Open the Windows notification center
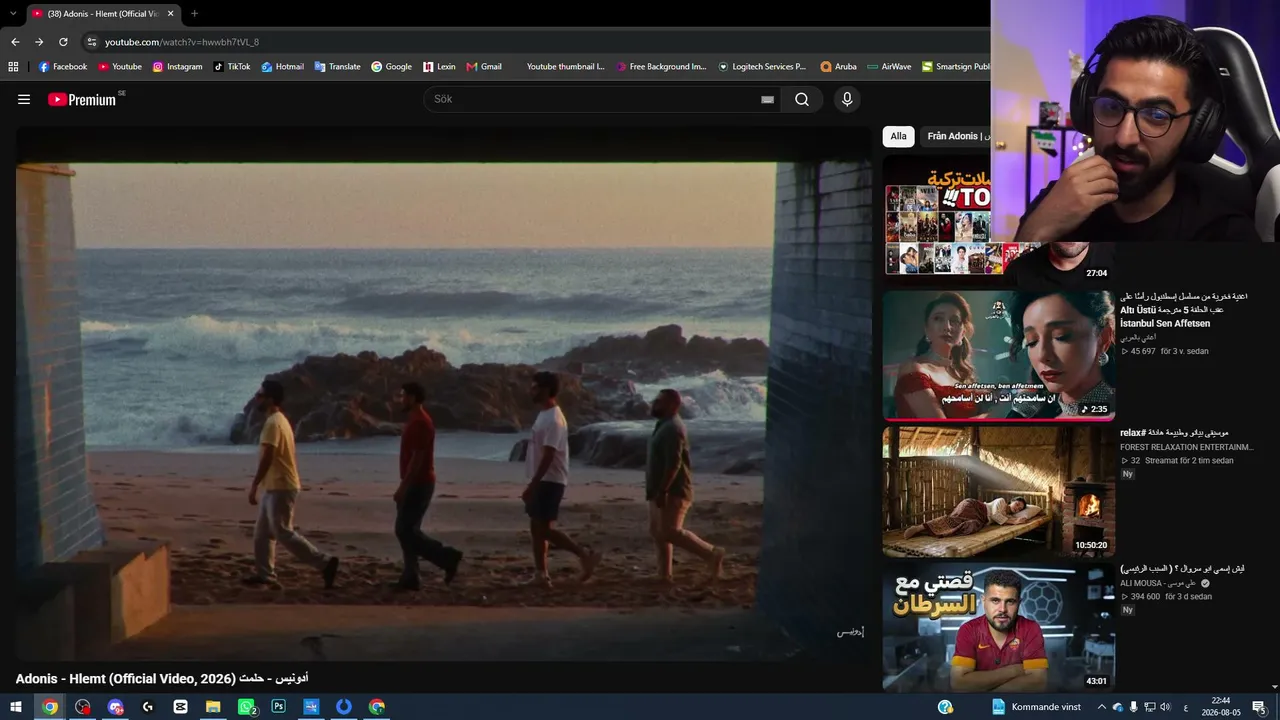This screenshot has height=720, width=1280. tap(1259, 707)
